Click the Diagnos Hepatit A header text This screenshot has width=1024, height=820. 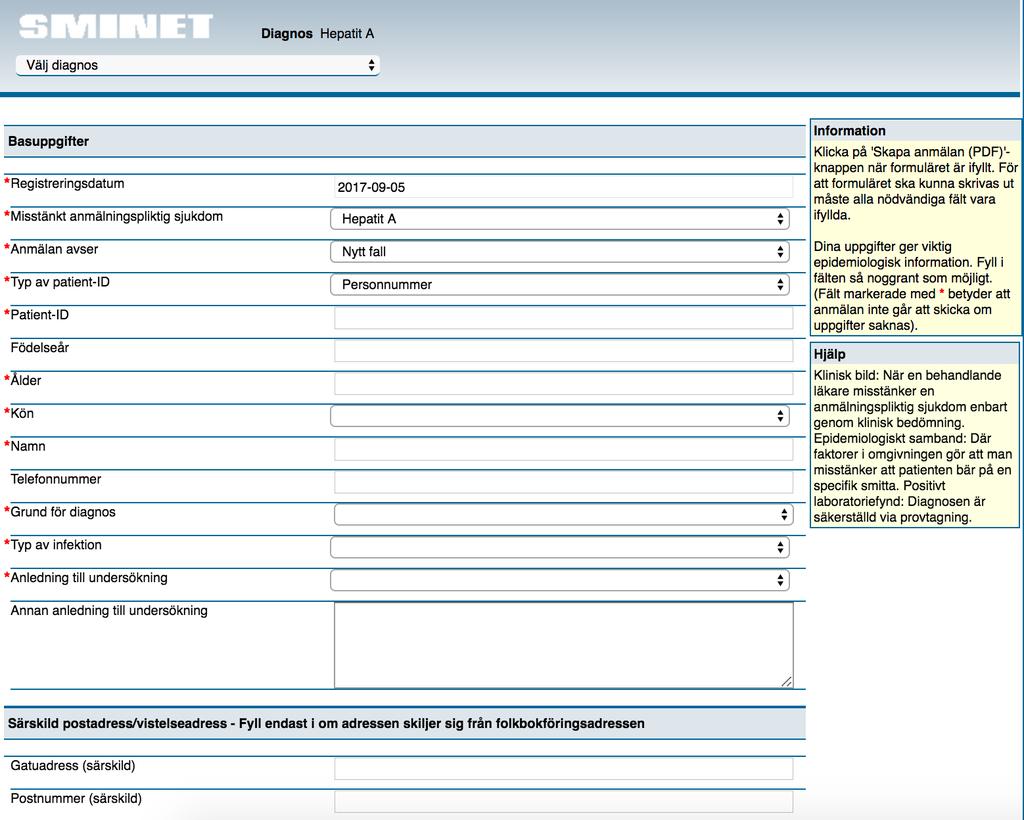pos(317,34)
